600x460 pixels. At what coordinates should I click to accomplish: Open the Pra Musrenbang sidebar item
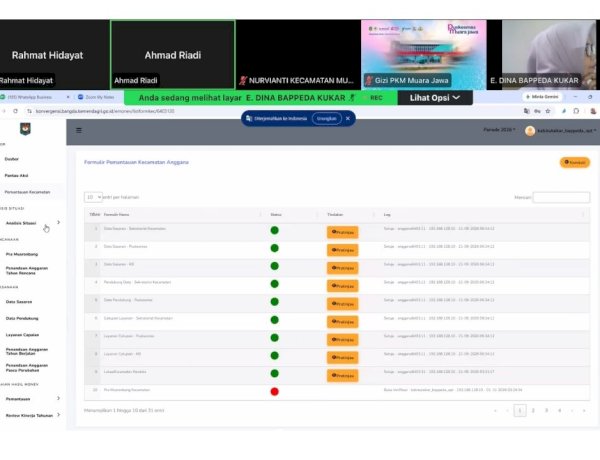(22, 254)
